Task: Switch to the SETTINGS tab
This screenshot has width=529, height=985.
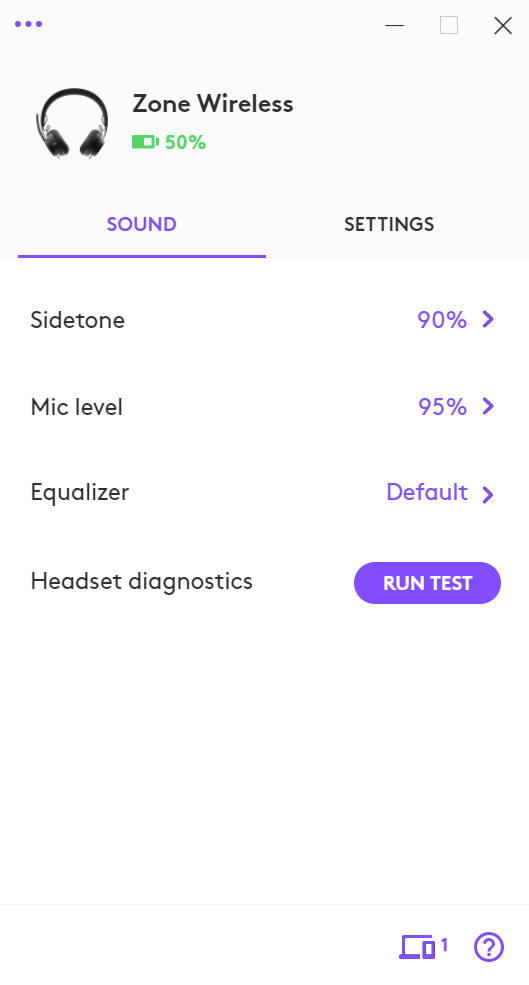Action: (389, 224)
